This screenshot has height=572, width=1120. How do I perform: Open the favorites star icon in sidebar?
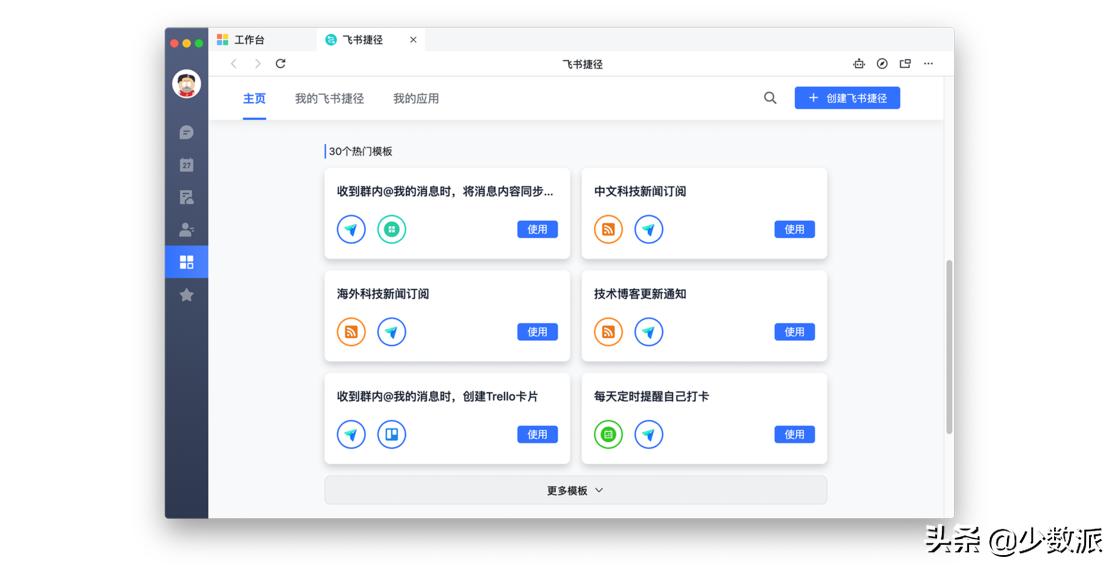[186, 295]
